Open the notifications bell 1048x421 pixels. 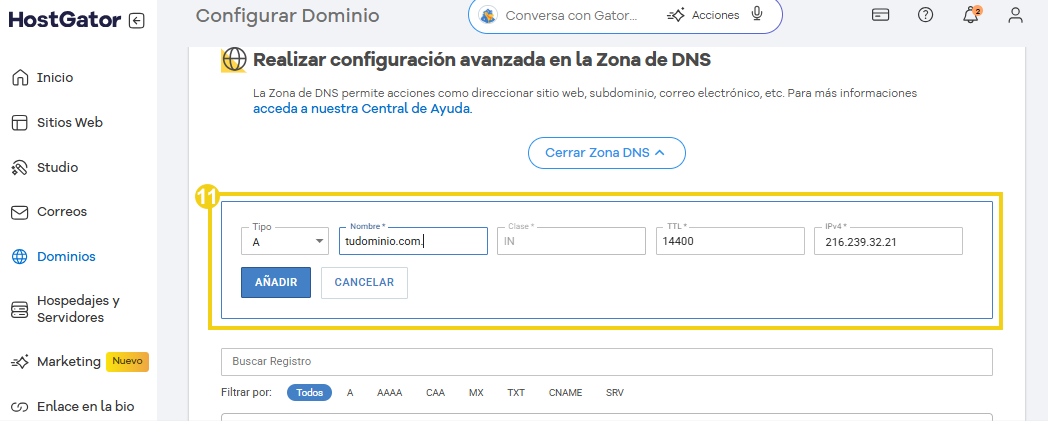point(970,15)
